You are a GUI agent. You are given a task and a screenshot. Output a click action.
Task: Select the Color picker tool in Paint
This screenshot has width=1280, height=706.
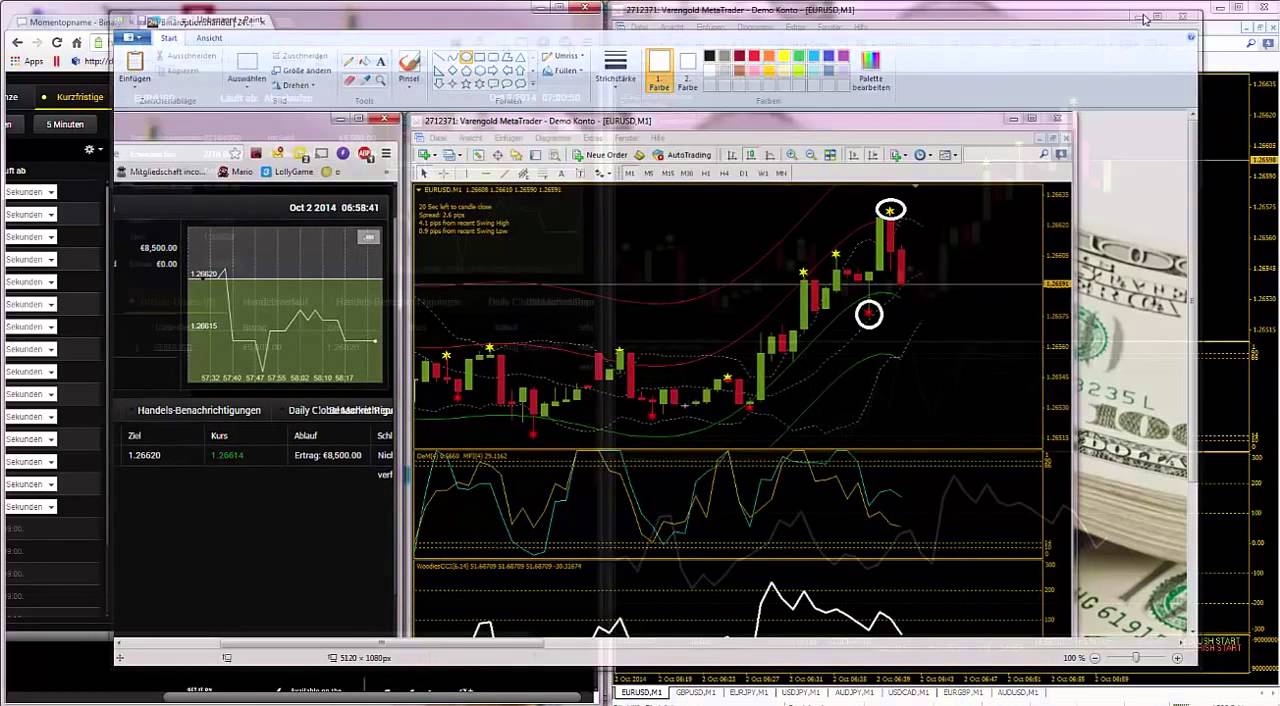(x=364, y=80)
